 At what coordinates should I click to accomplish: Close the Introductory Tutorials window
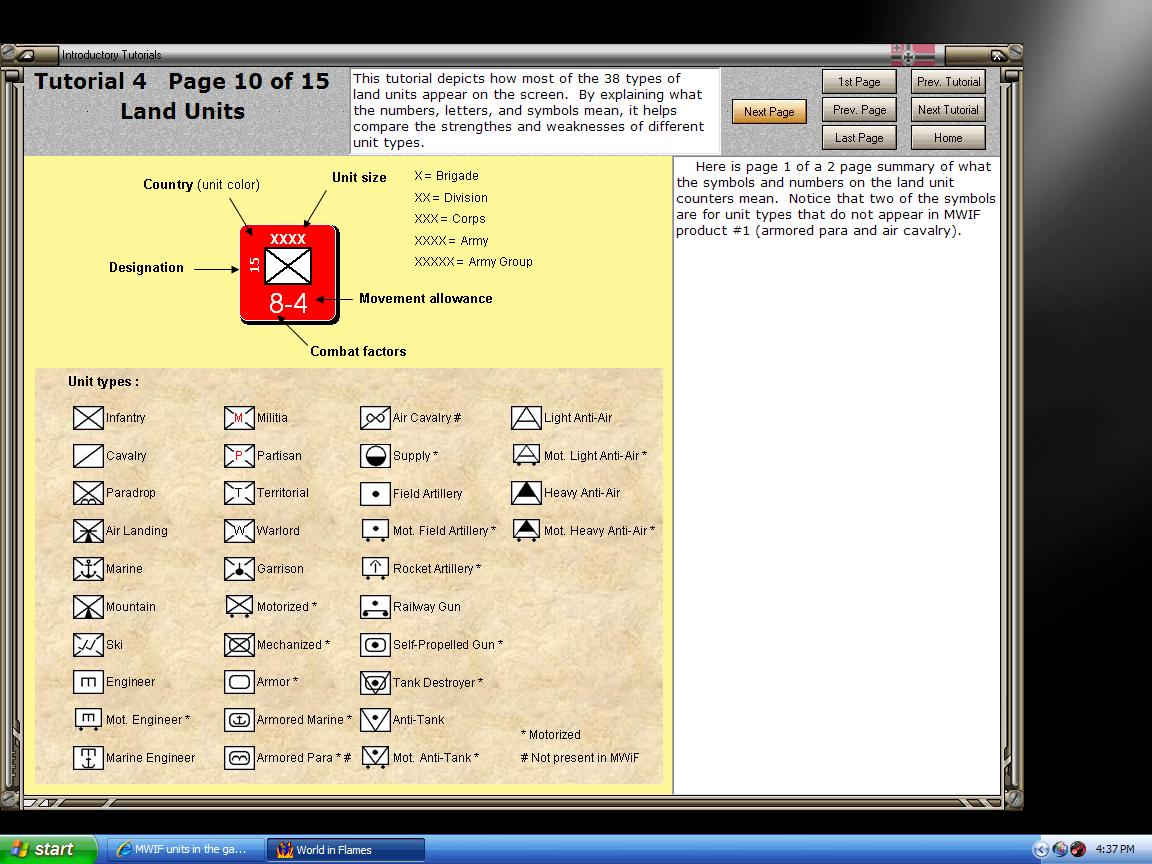coord(998,55)
